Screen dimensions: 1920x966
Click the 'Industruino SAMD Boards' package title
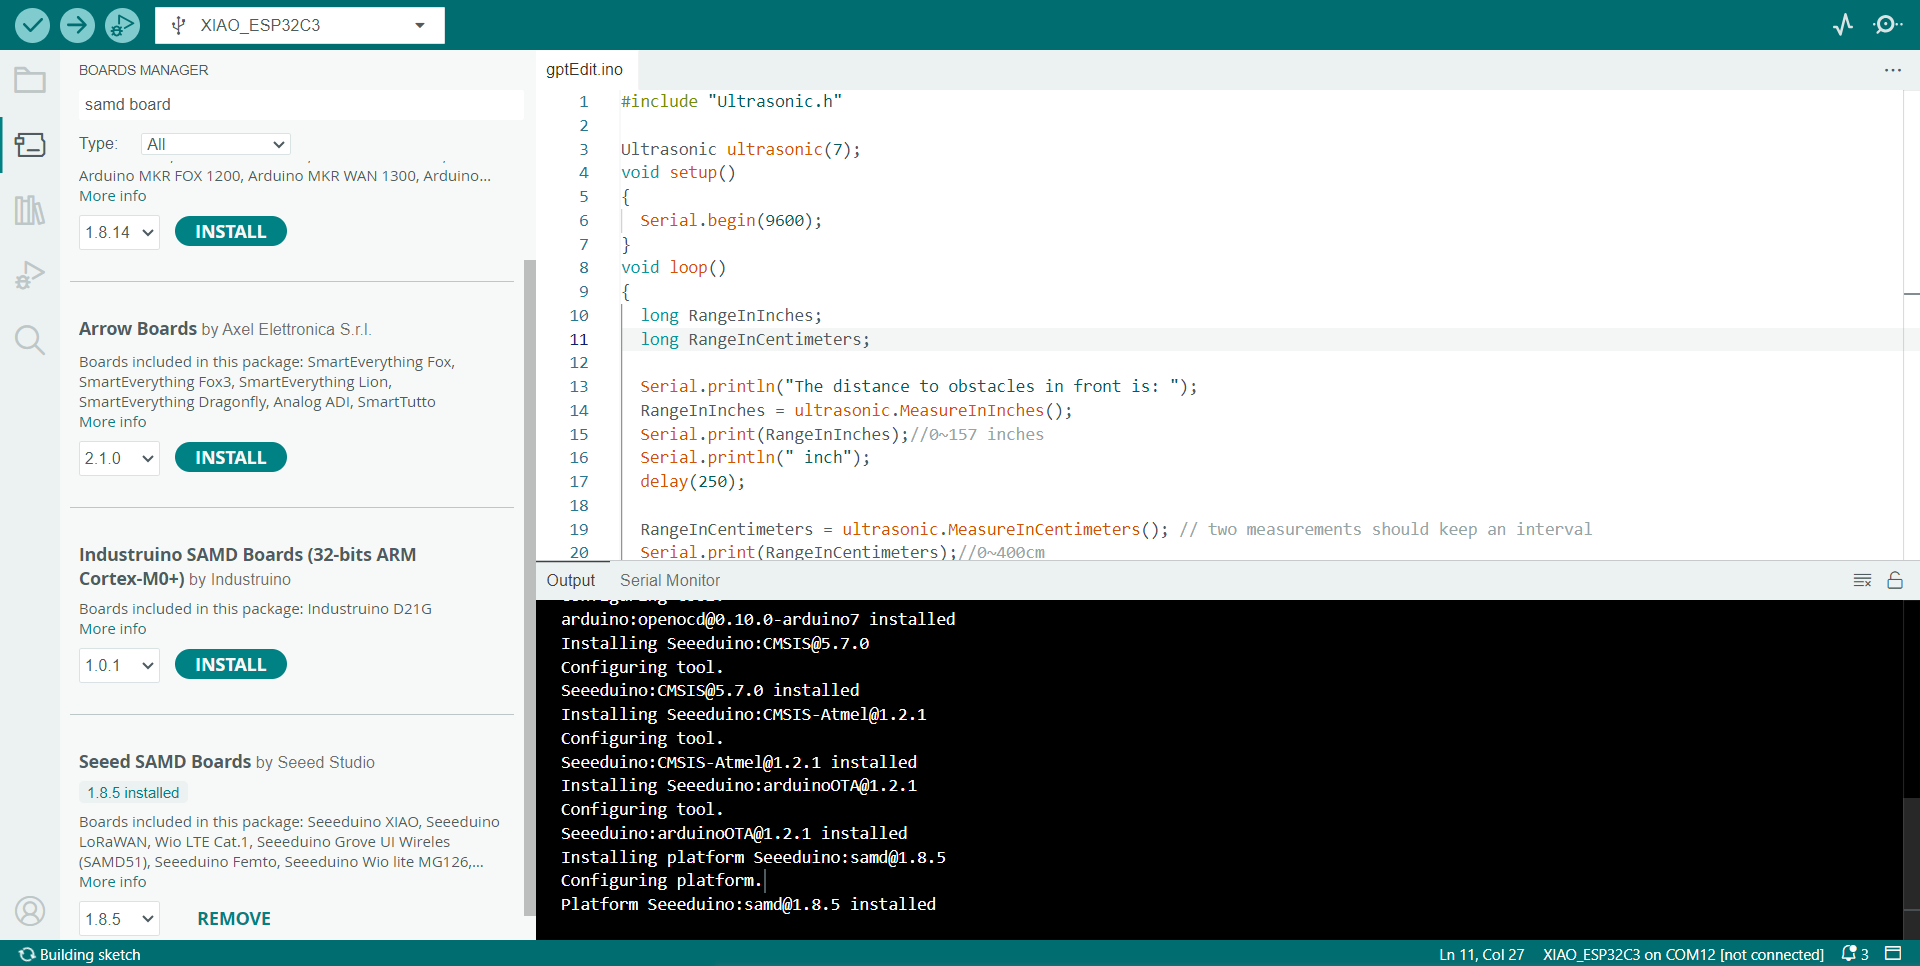pos(247,566)
